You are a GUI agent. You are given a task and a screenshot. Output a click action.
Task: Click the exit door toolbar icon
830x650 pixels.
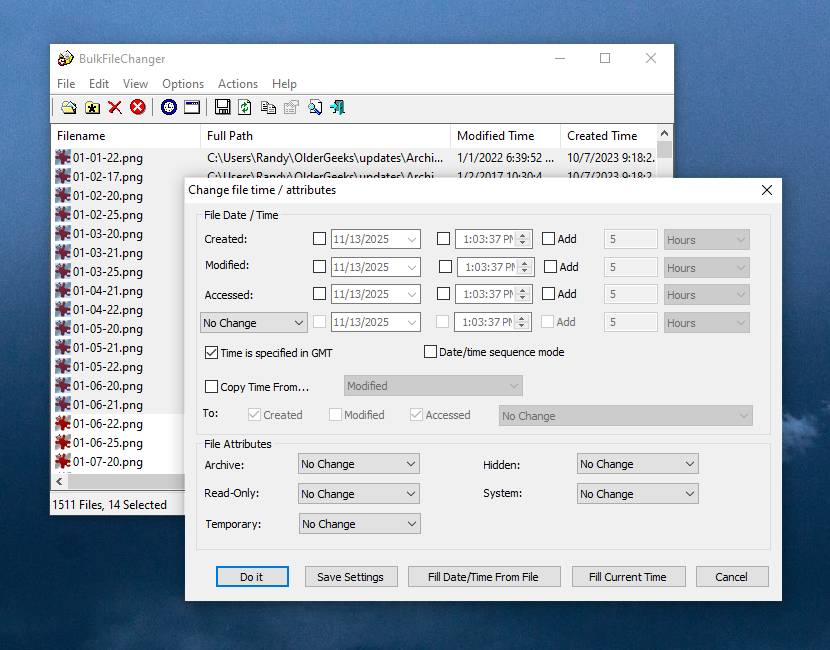coord(337,107)
